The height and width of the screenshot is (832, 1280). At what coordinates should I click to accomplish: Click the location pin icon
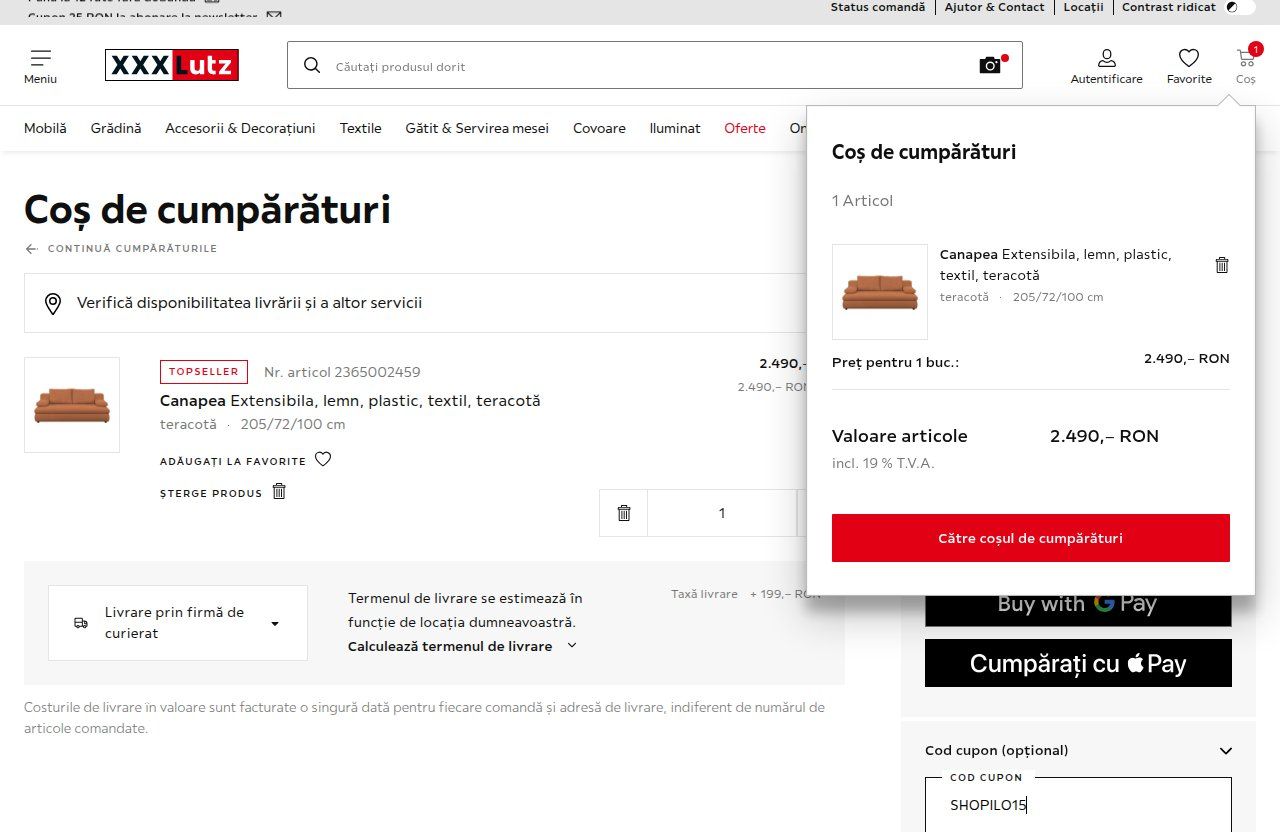coord(54,303)
